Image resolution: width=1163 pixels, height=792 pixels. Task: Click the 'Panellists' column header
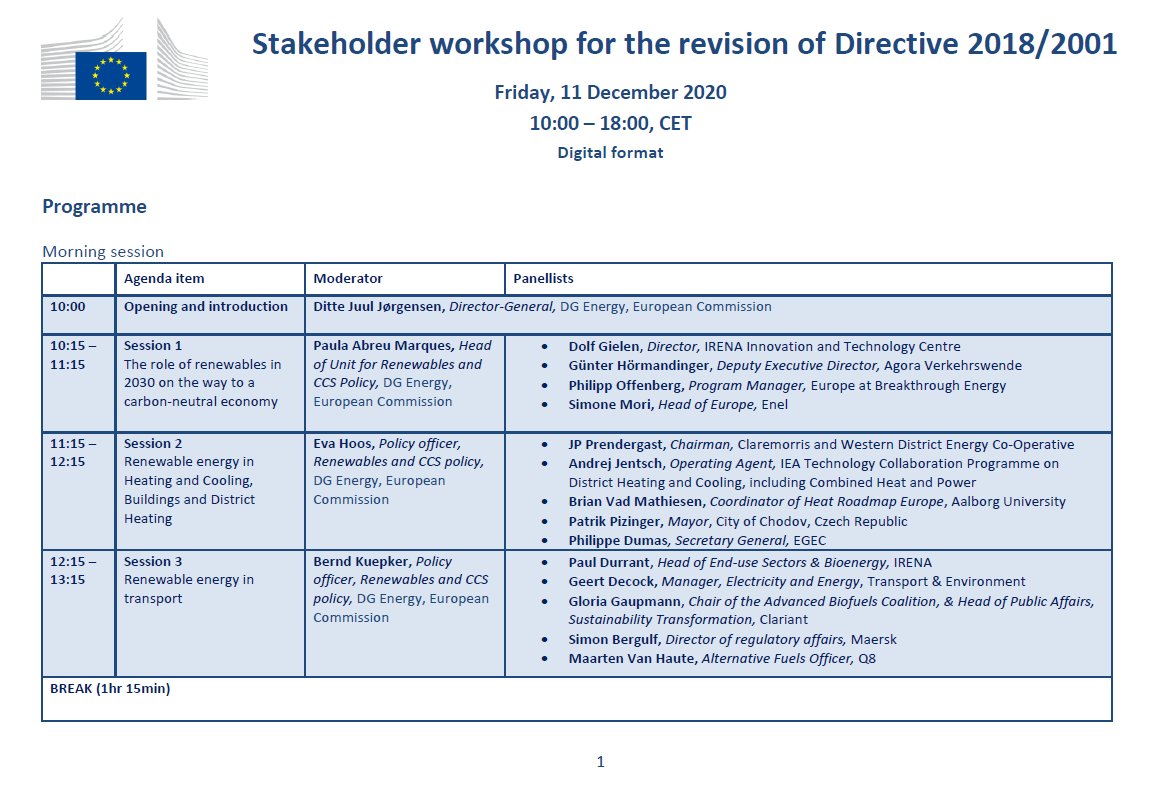pos(543,279)
